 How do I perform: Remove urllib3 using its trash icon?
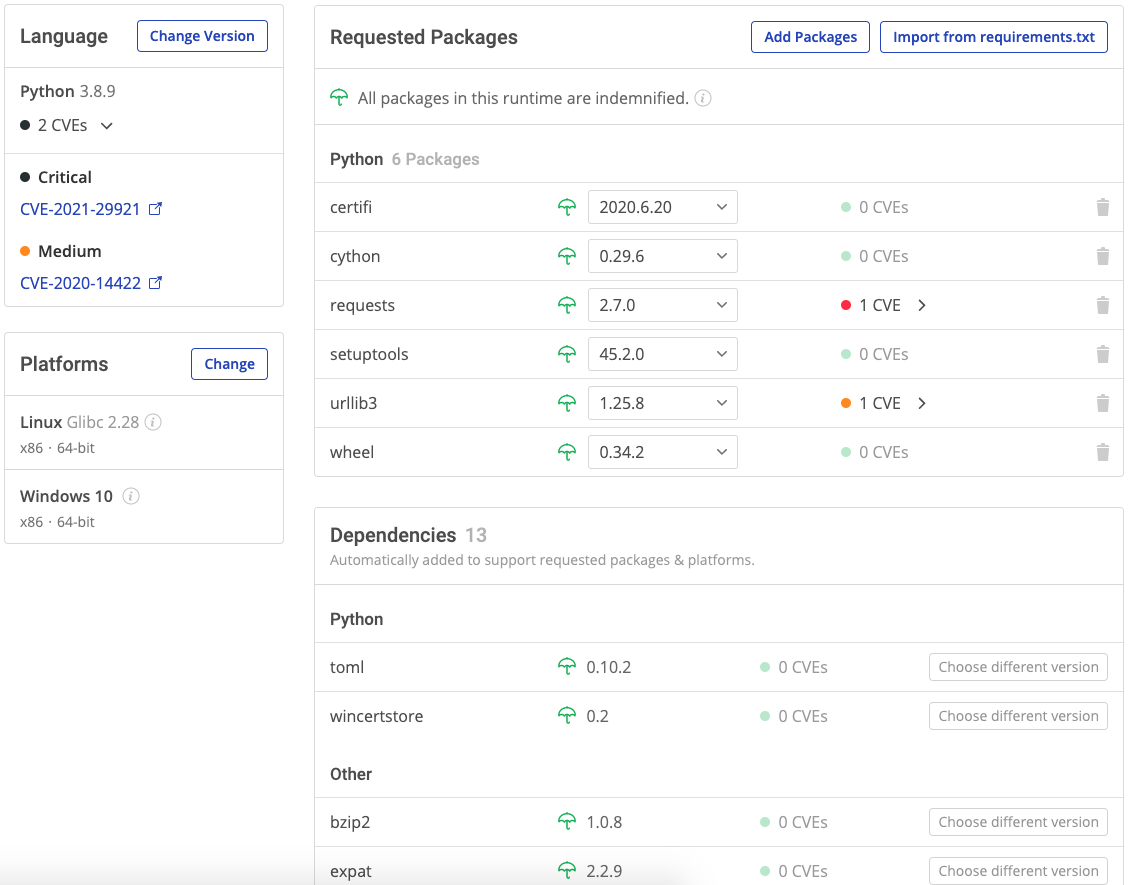[1103, 403]
